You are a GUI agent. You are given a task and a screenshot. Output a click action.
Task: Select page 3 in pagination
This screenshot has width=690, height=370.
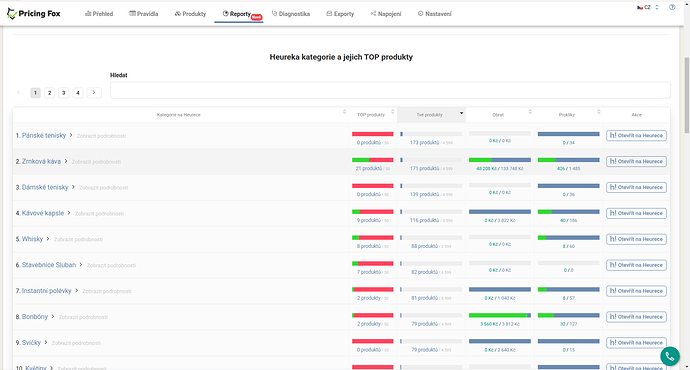tap(64, 93)
